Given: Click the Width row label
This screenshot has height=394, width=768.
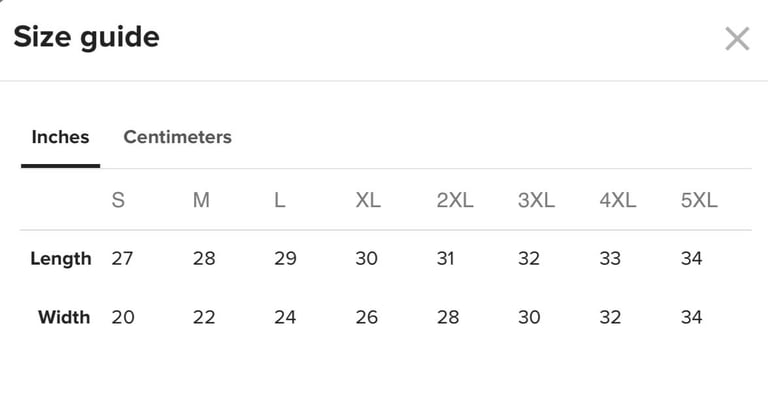Looking at the screenshot, I should pos(64,317).
